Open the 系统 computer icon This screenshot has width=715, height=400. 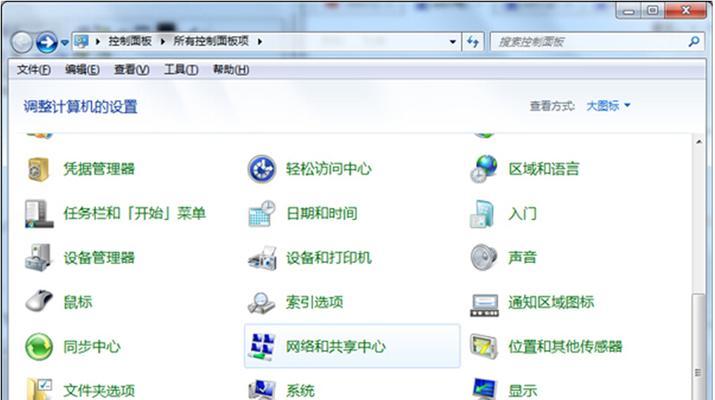point(262,390)
